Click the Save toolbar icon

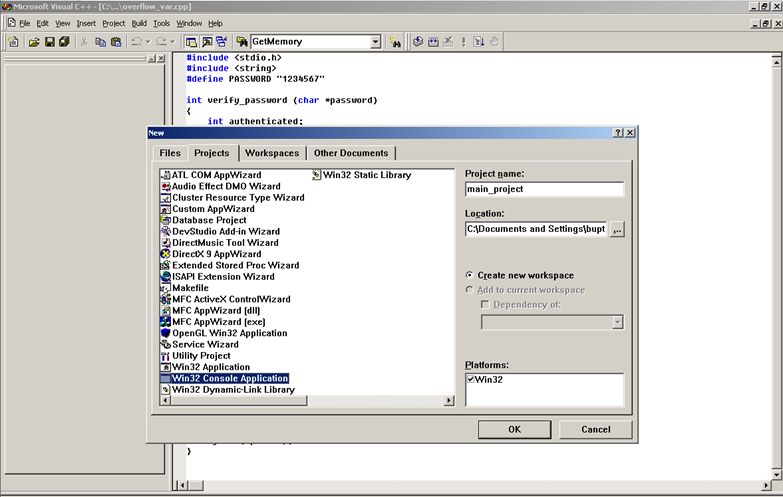click(49, 42)
